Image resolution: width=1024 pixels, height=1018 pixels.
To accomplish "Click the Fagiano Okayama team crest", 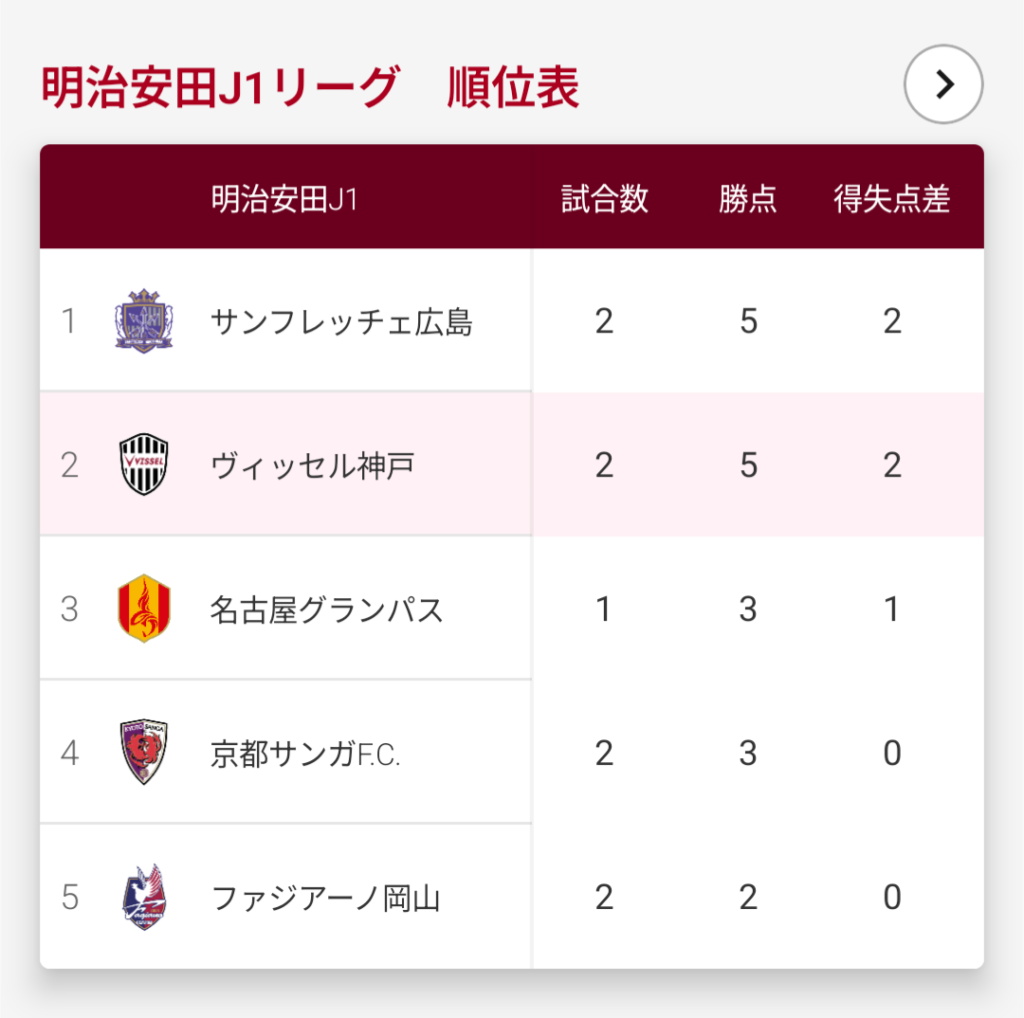I will [144, 897].
